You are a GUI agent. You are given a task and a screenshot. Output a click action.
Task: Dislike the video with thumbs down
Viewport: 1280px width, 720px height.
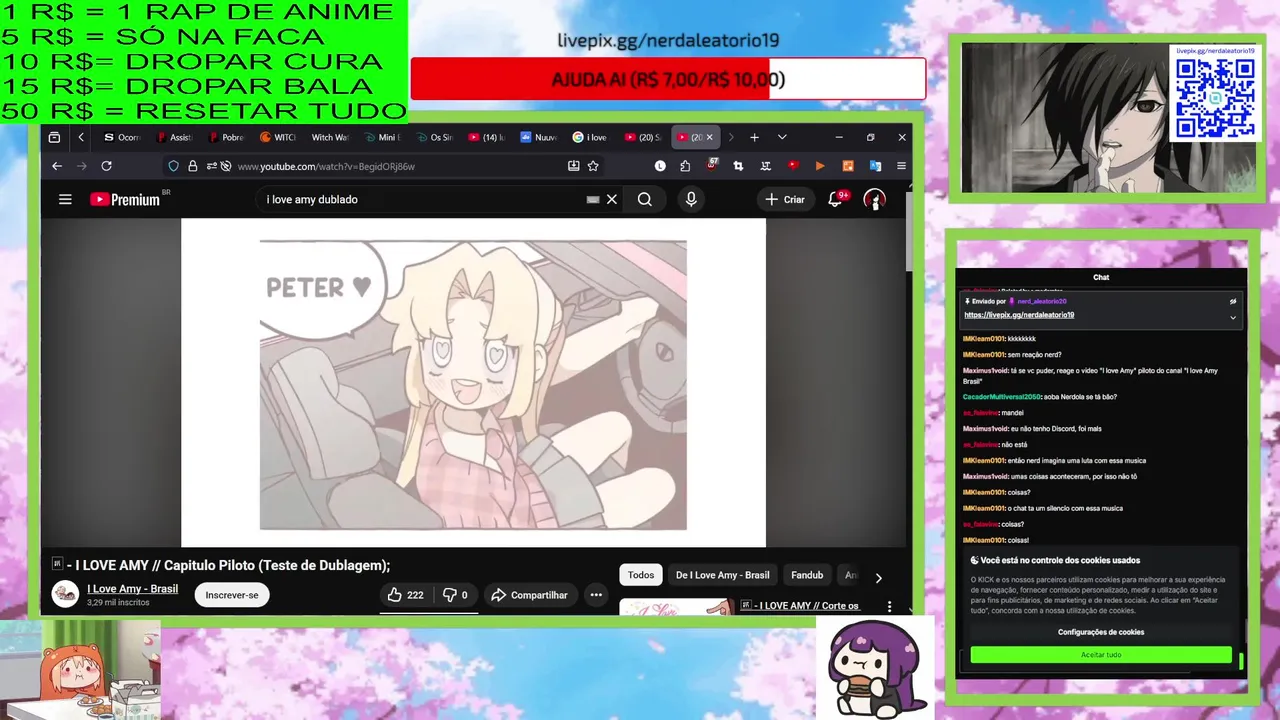point(456,595)
